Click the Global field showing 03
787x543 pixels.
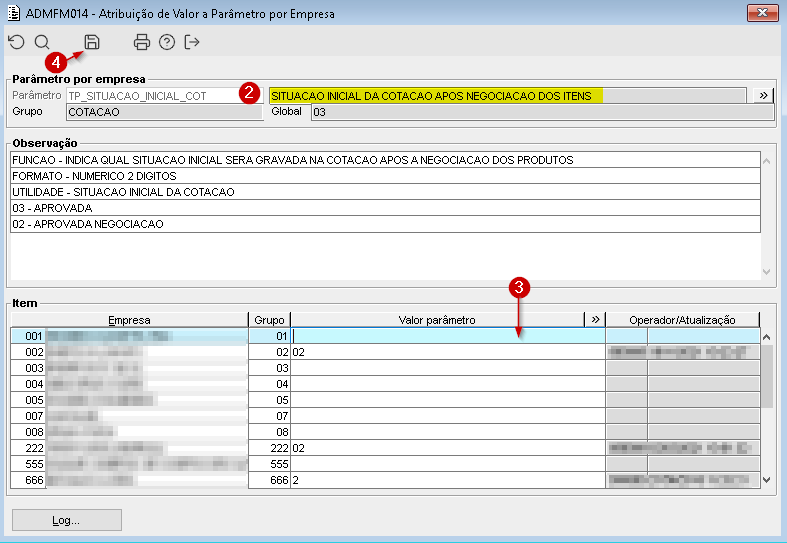point(542,112)
